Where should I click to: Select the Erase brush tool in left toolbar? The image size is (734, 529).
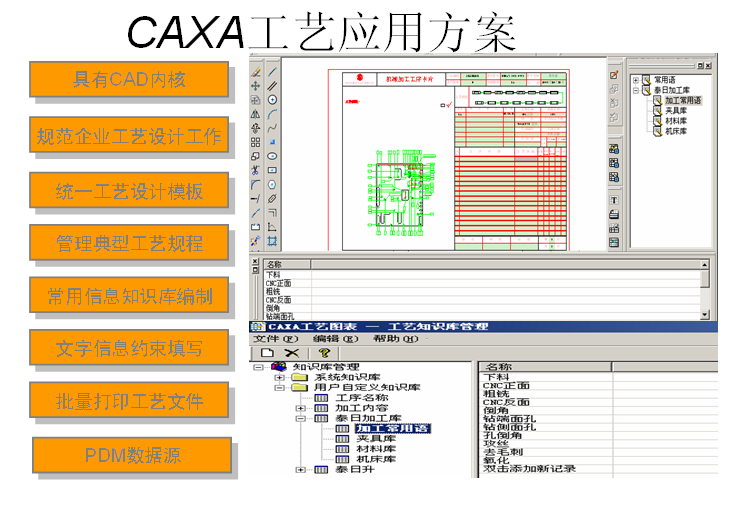point(256,72)
